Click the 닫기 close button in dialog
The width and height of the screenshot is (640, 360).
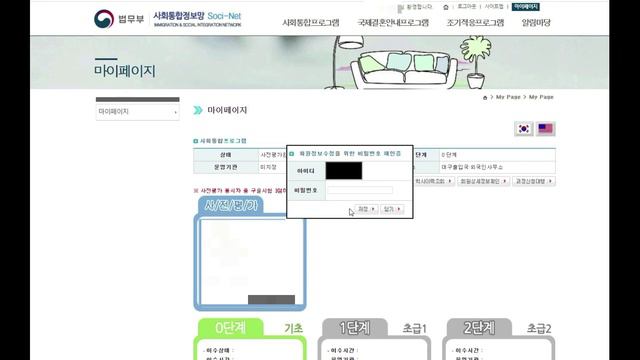click(x=392, y=209)
